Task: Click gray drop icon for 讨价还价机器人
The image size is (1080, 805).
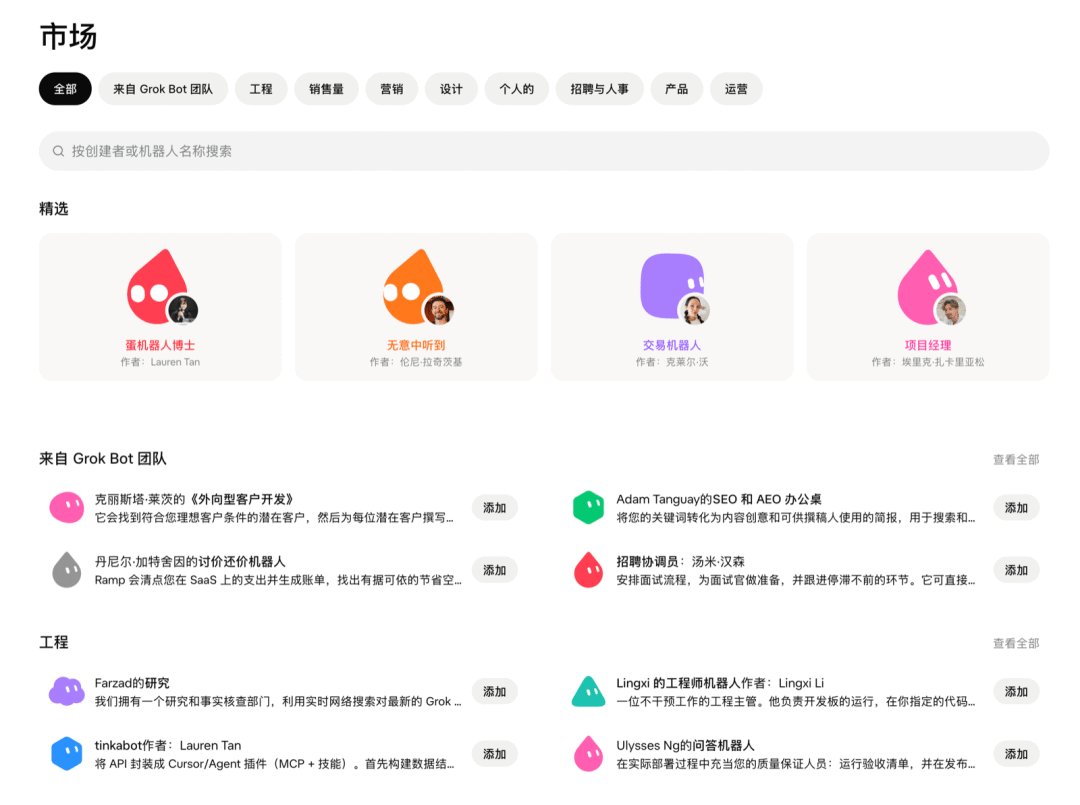Action: [x=67, y=569]
